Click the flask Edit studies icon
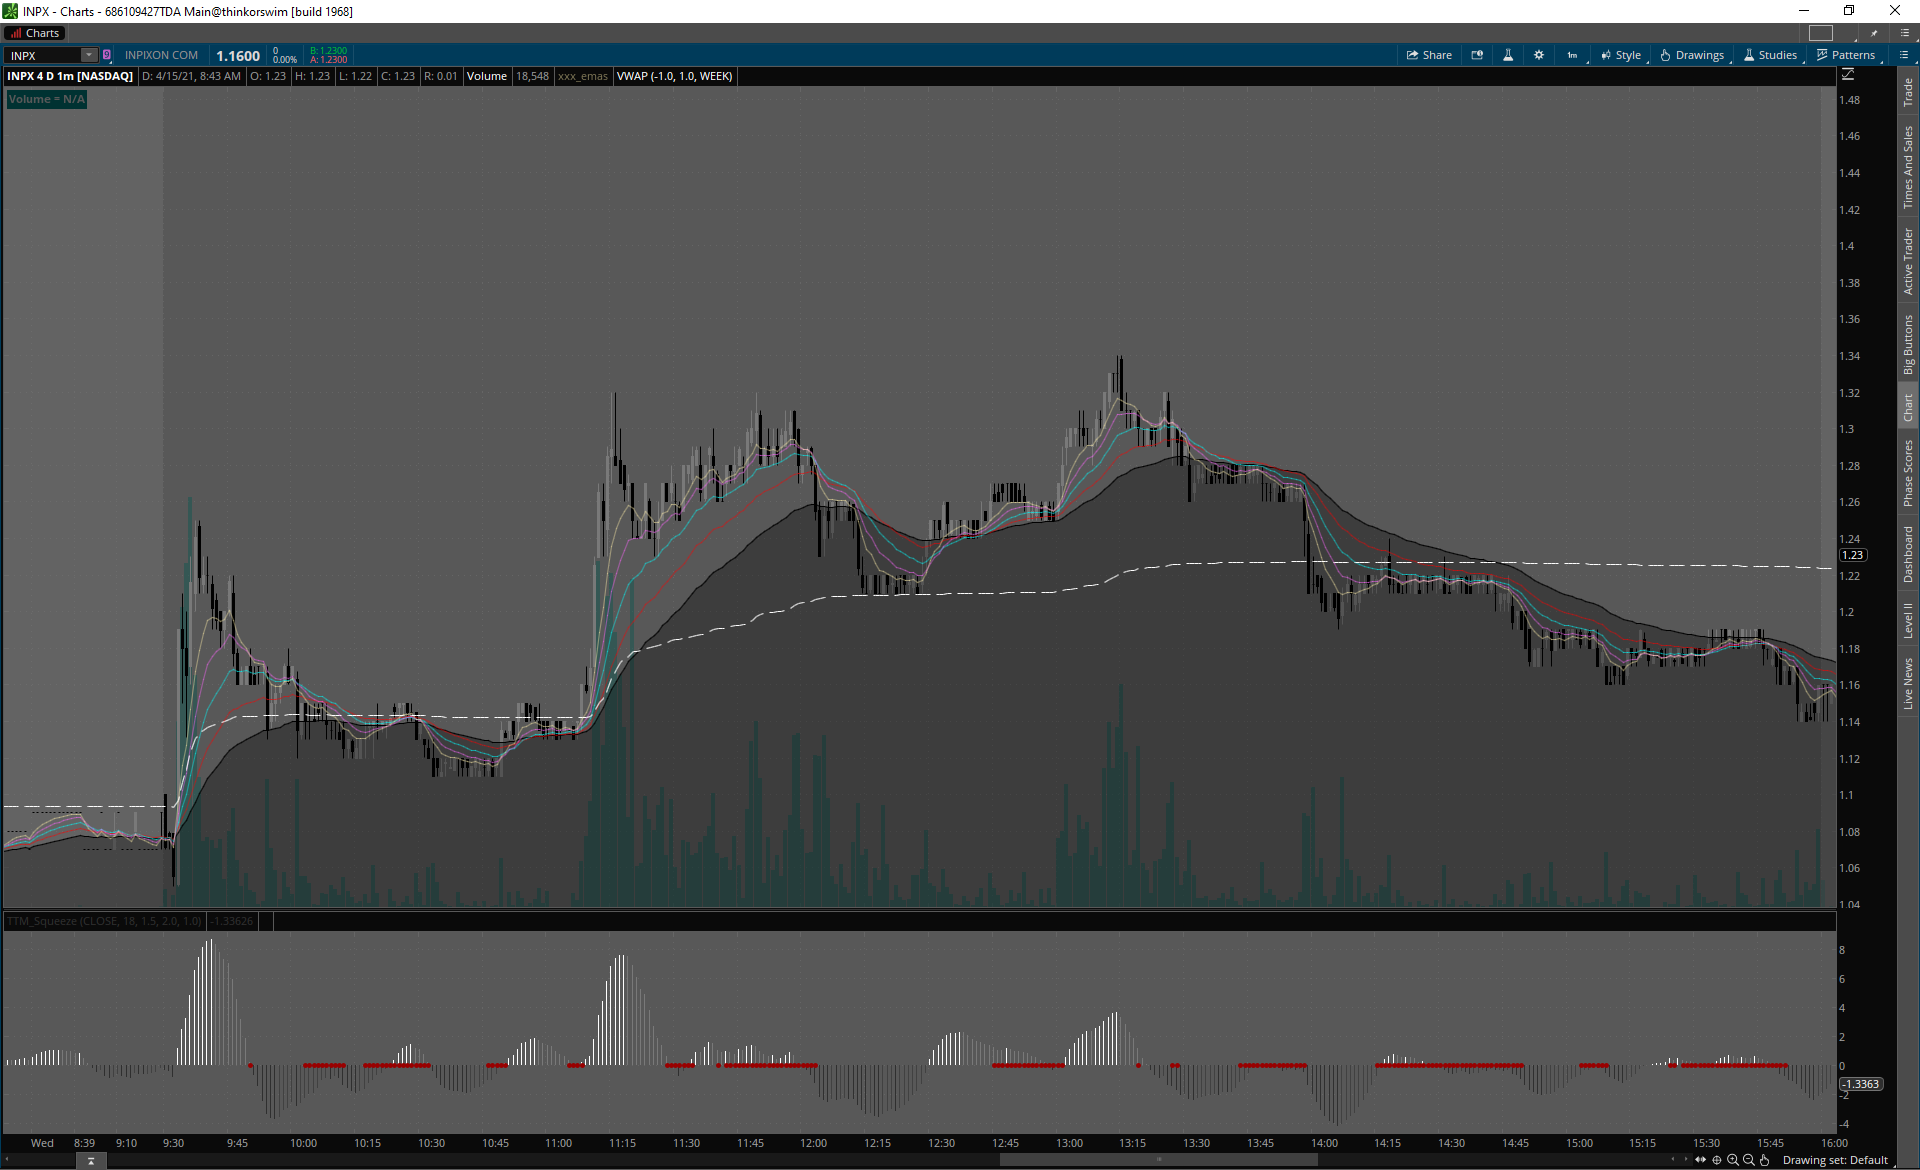Screen dimensions: 1920x1170 (1508, 55)
